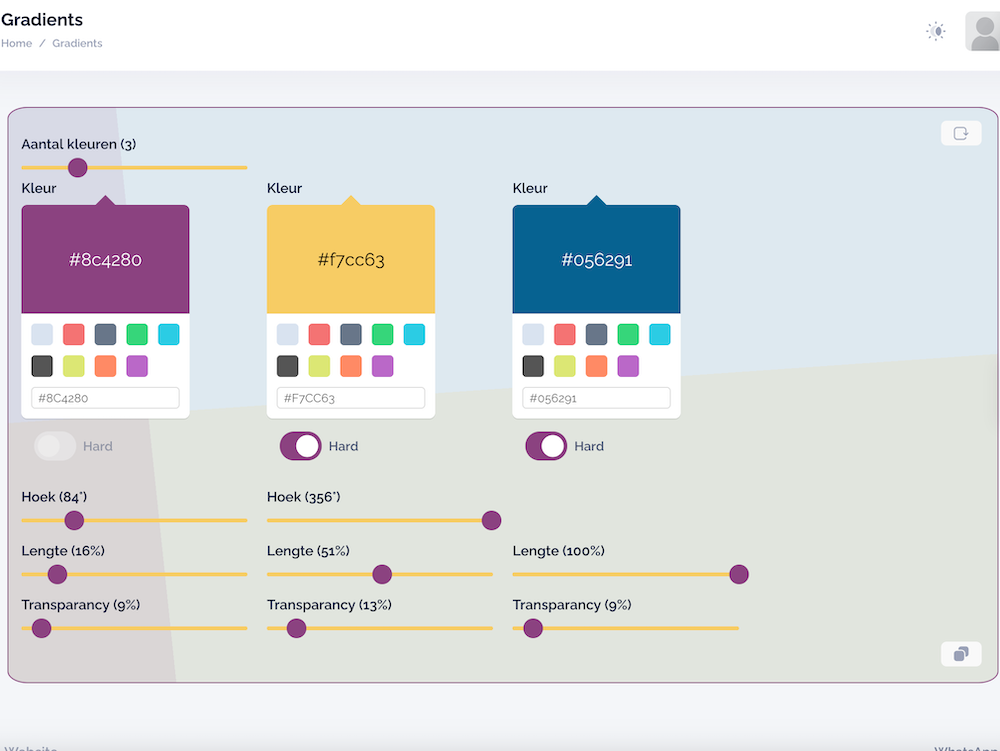Image resolution: width=1000 pixels, height=751 pixels.
Task: Go to Home in the breadcrumb
Action: tap(17, 43)
